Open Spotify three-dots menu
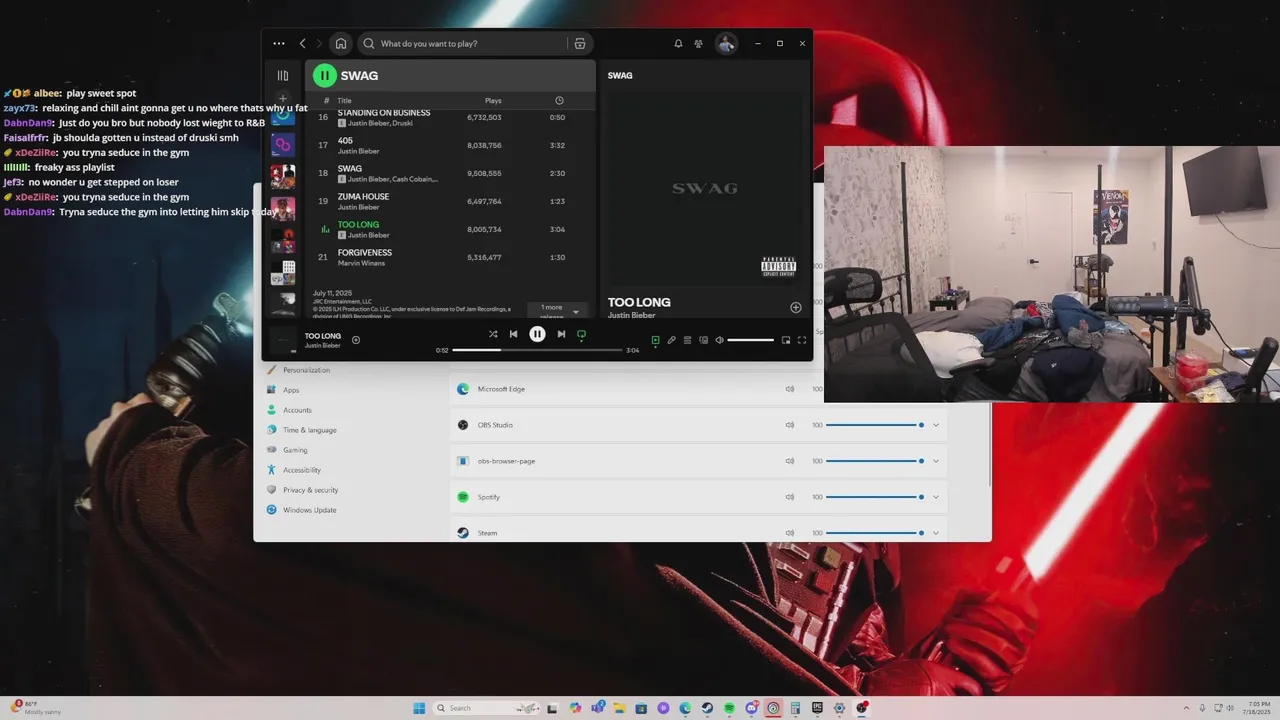This screenshot has height=720, width=1280. click(279, 44)
